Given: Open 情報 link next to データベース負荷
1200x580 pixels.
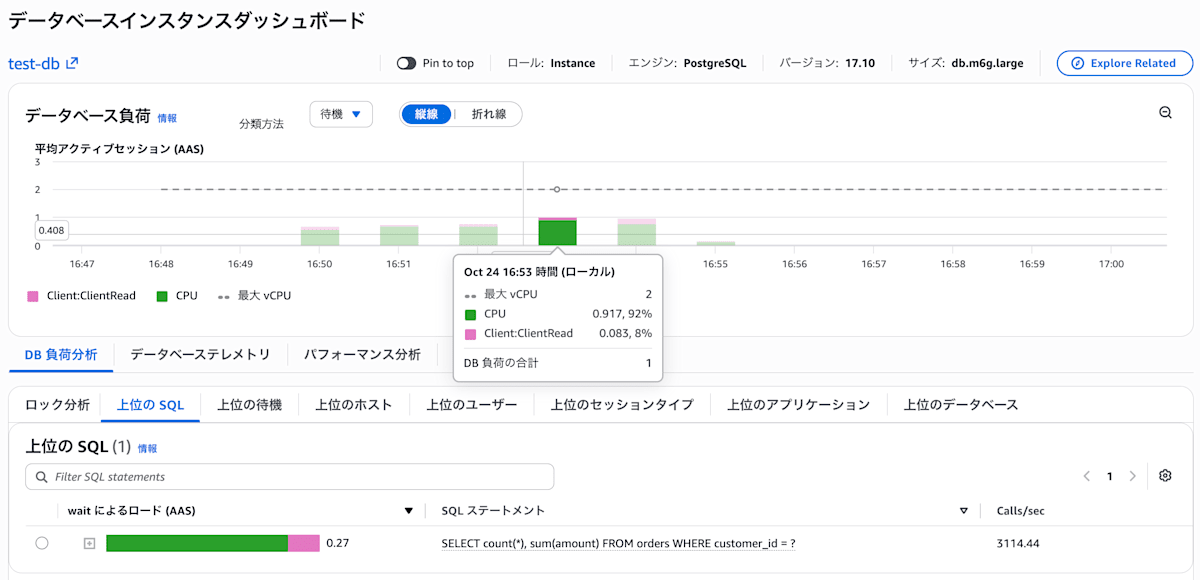Looking at the screenshot, I should click(x=167, y=118).
